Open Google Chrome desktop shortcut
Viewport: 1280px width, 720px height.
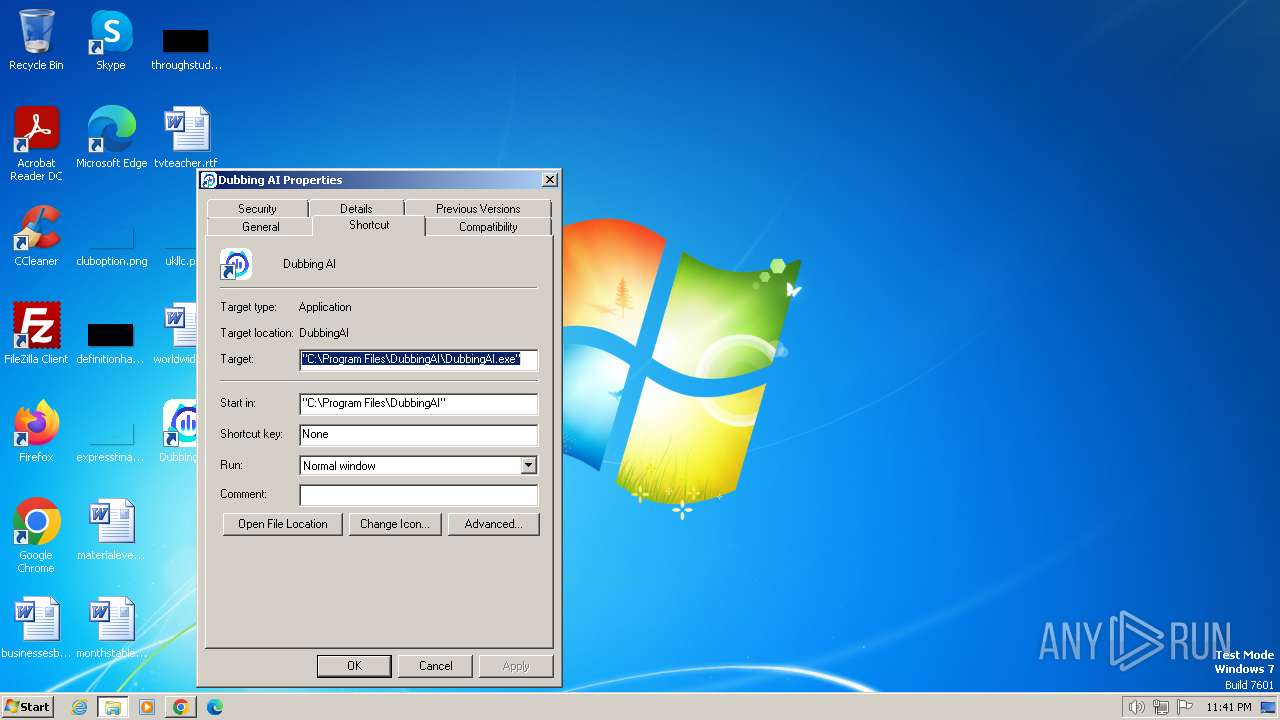(36, 536)
